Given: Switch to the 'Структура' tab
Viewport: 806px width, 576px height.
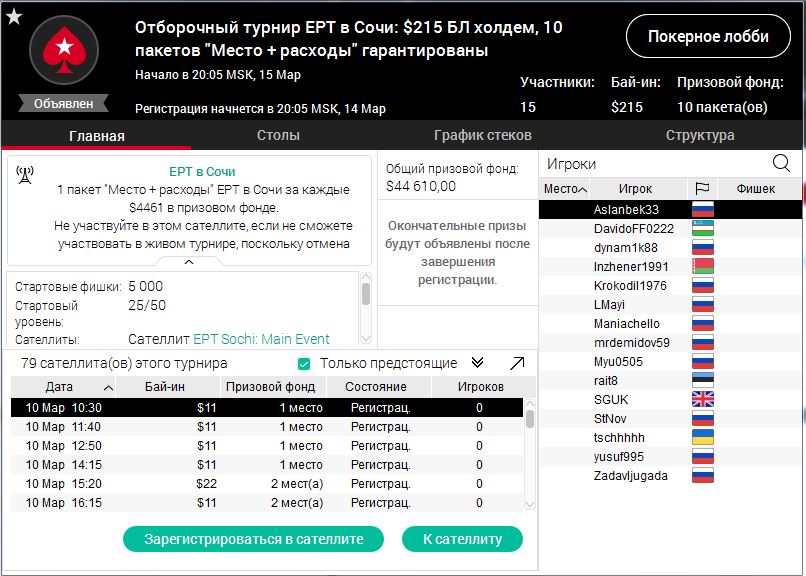Looking at the screenshot, I should tap(700, 135).
